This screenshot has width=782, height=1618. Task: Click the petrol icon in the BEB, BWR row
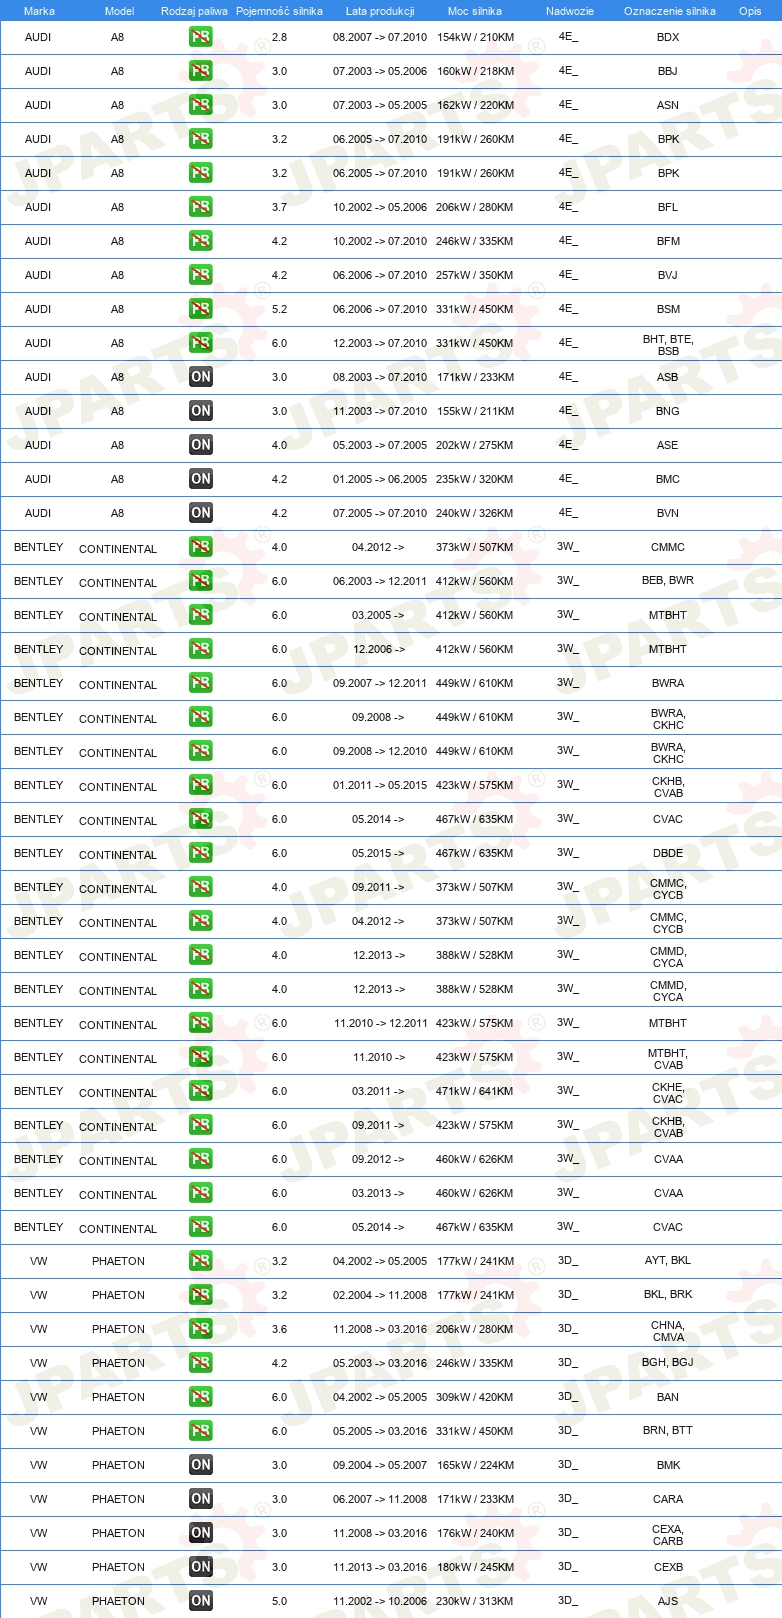click(x=201, y=581)
